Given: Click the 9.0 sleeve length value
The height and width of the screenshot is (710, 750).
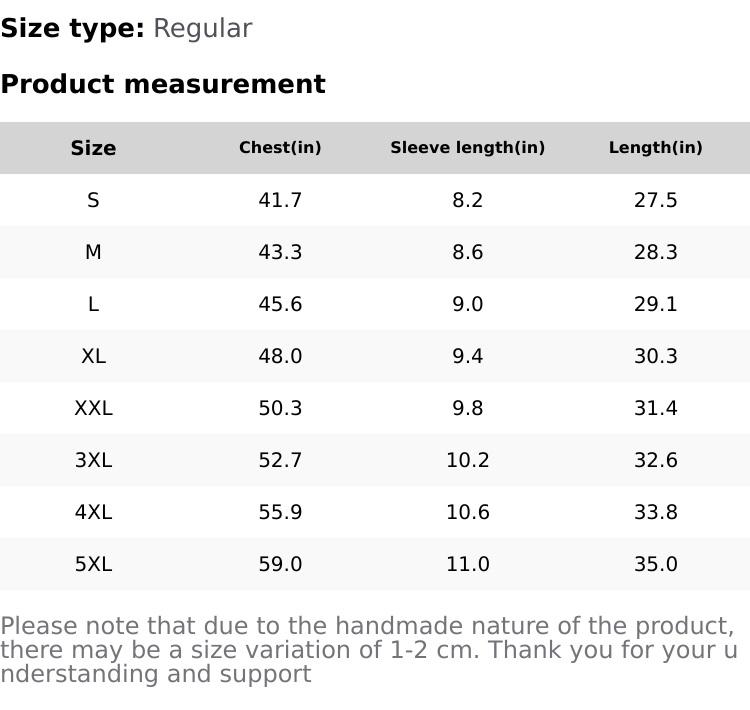Looking at the screenshot, I should point(467,304).
